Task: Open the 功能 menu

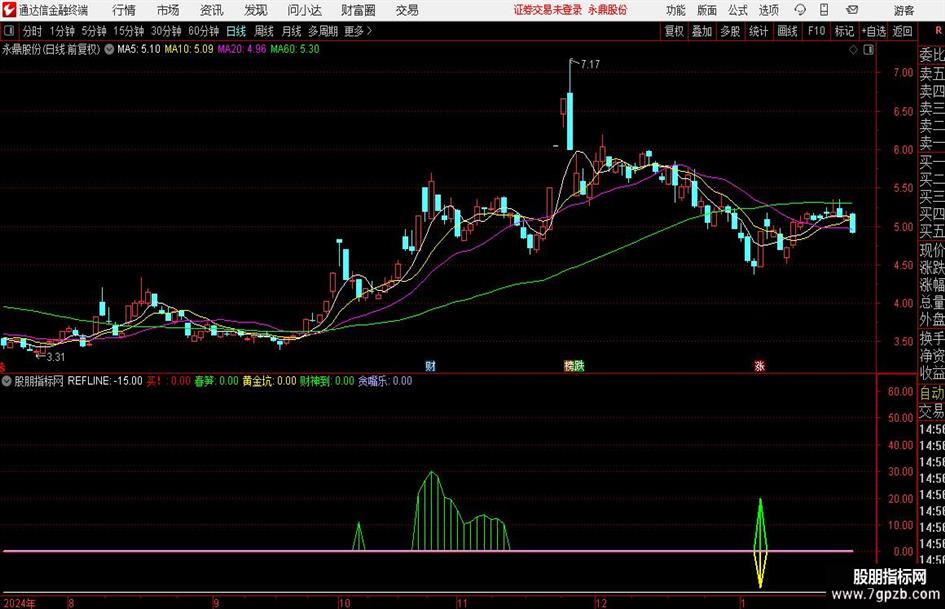Action: click(x=676, y=10)
